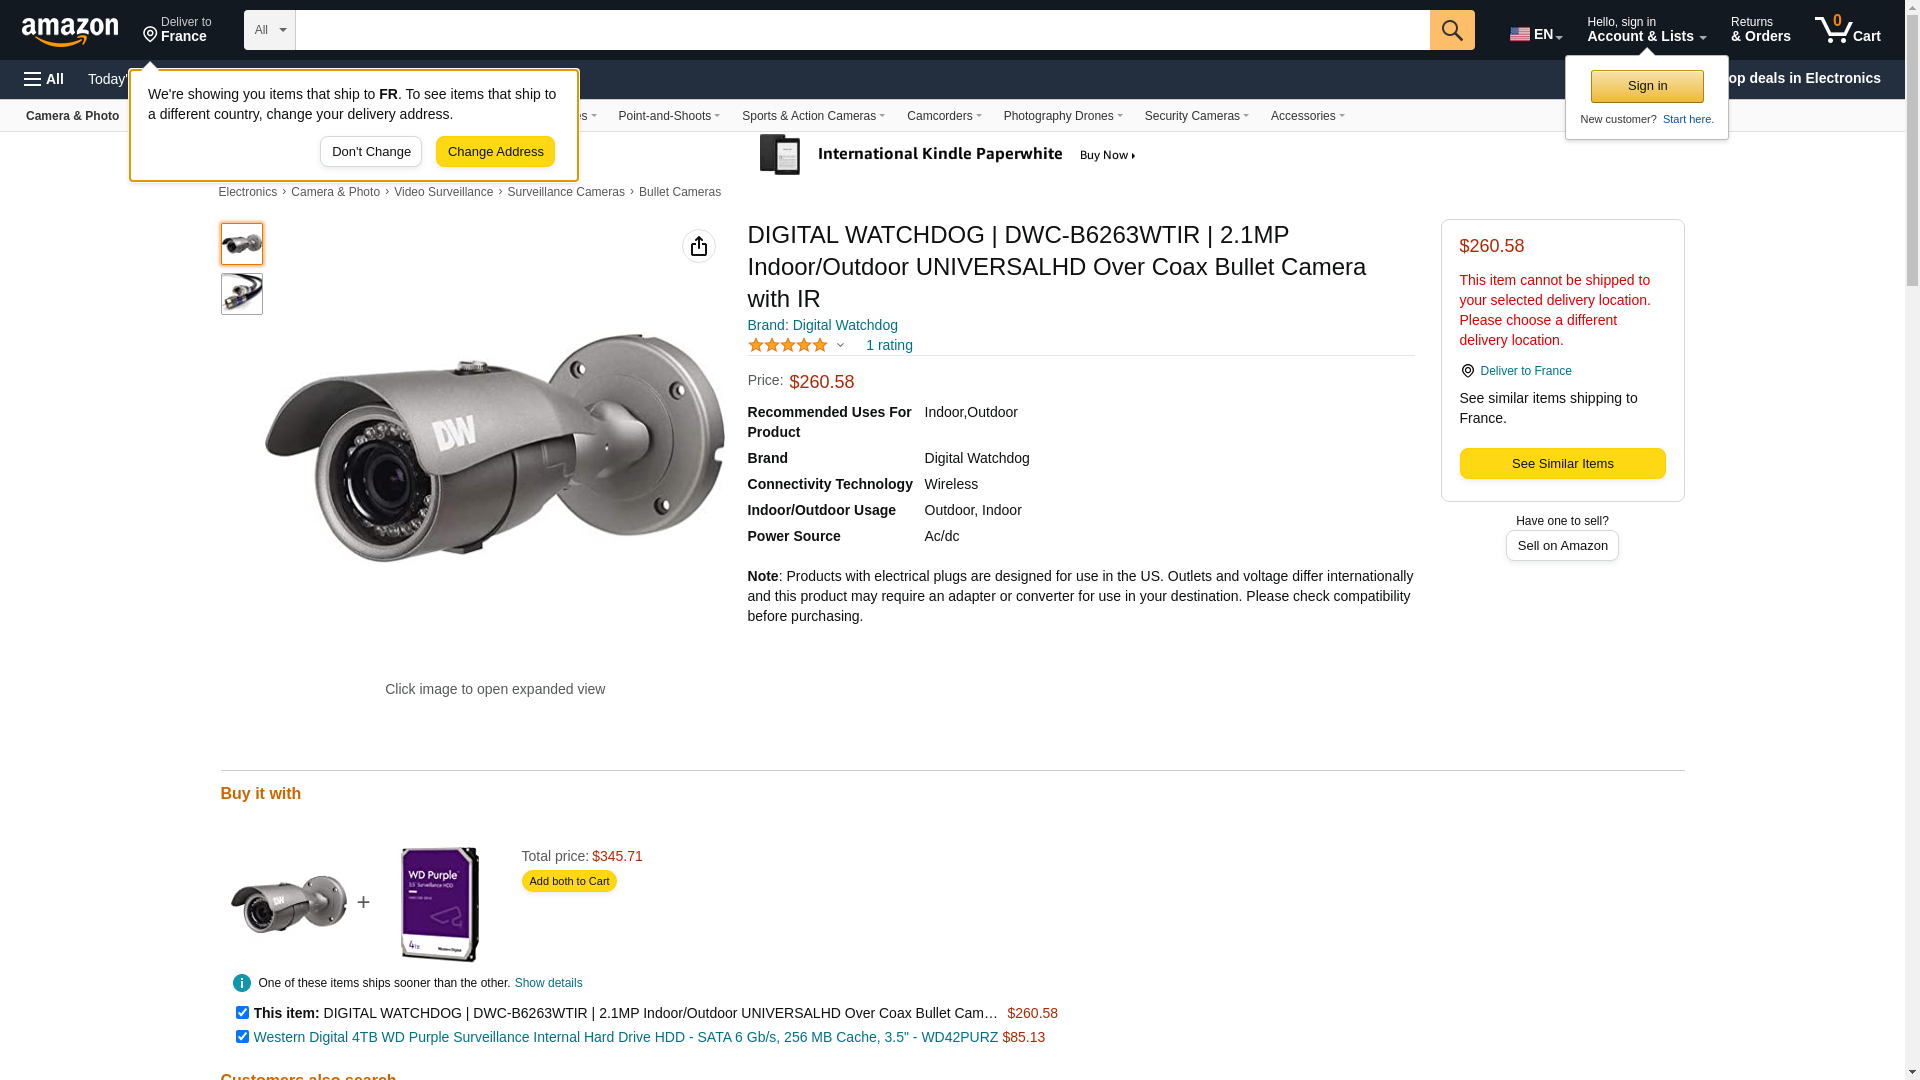
Task: Open the Security Cameras menu
Action: [x=1196, y=116]
